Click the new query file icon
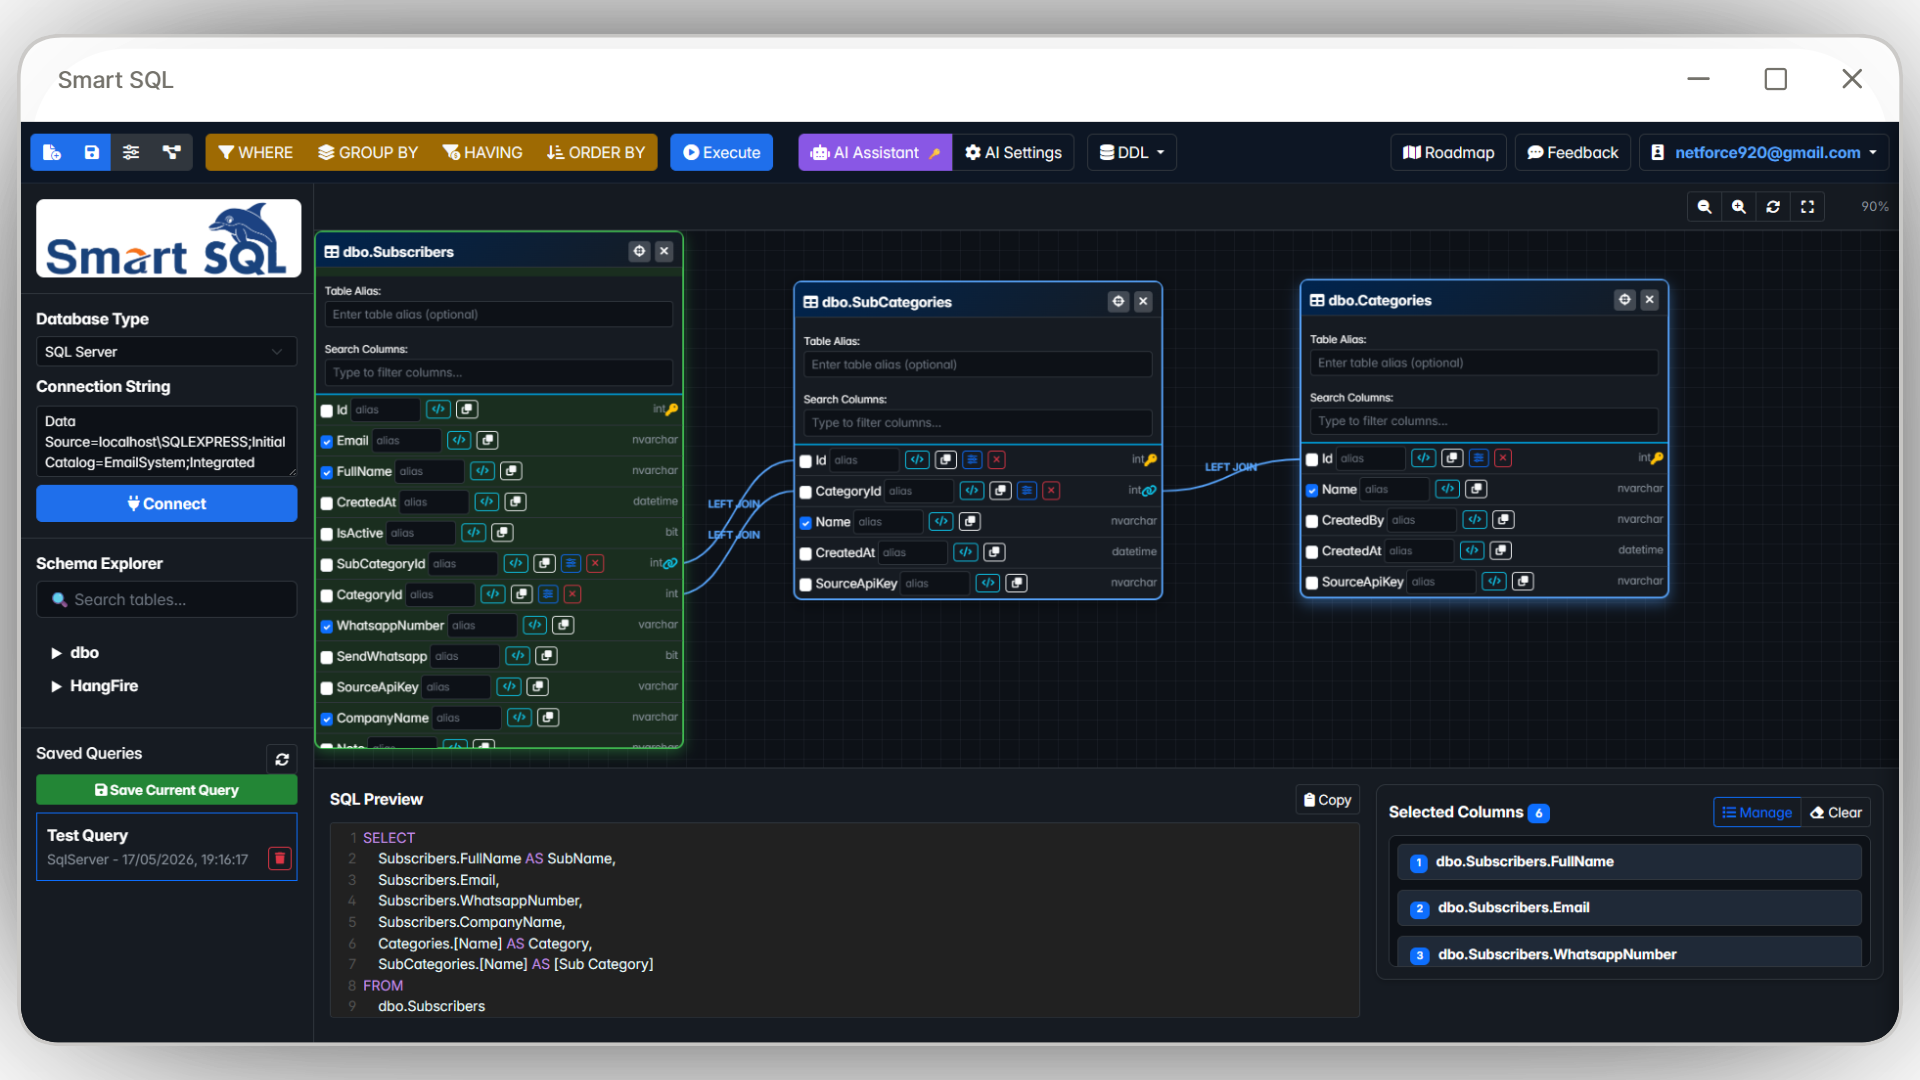This screenshot has height=1080, width=1920. tap(51, 152)
